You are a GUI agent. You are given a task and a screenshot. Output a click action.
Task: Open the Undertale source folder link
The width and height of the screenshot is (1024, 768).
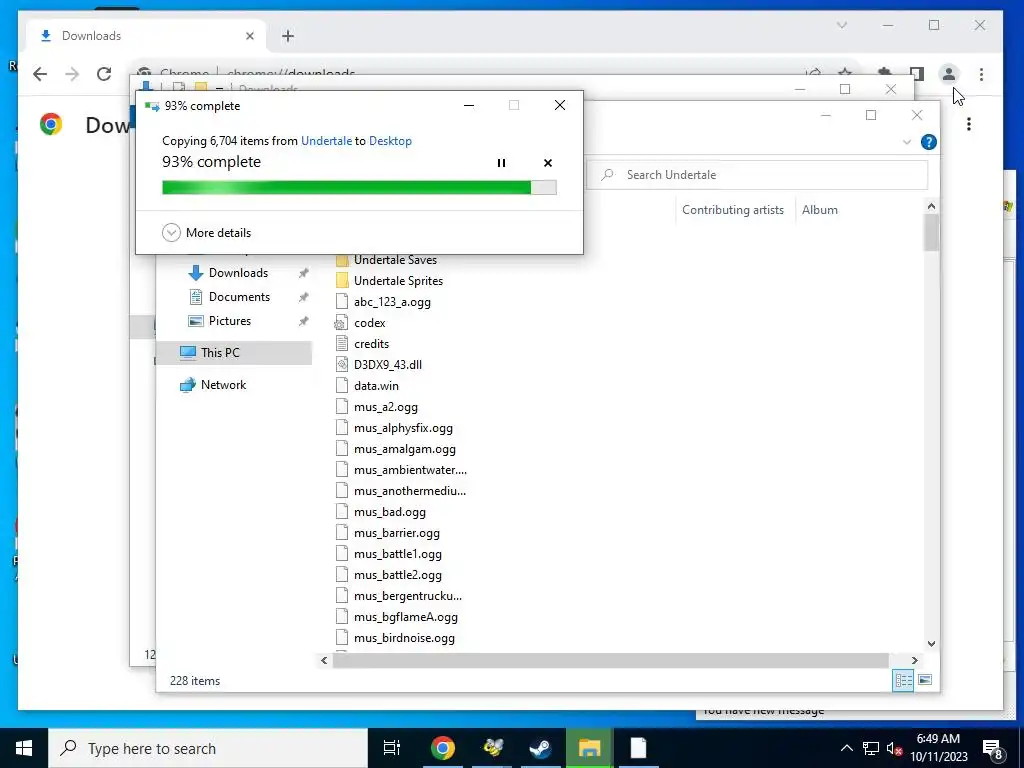tap(326, 140)
